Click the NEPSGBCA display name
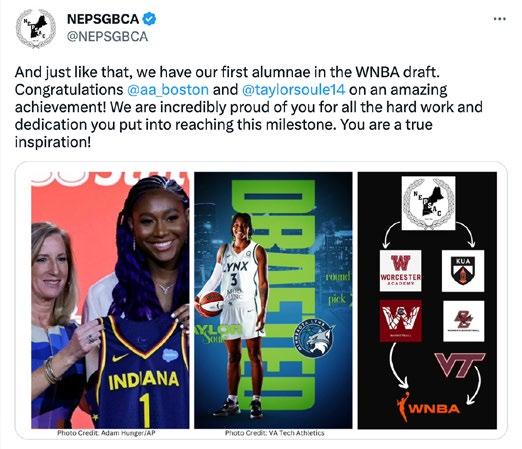 [103, 19]
